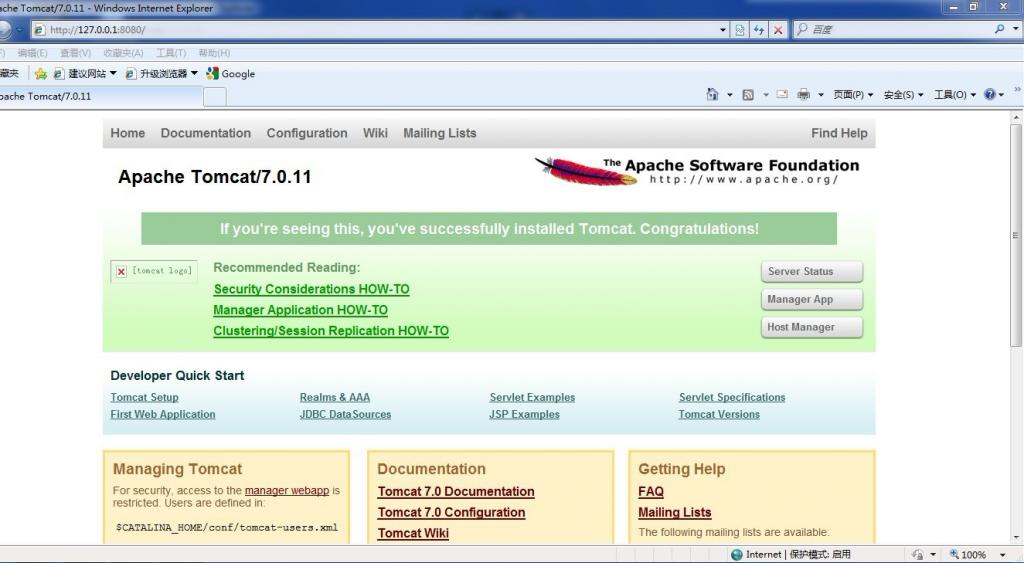
Task: Open the JSP Examples link
Action: click(524, 414)
